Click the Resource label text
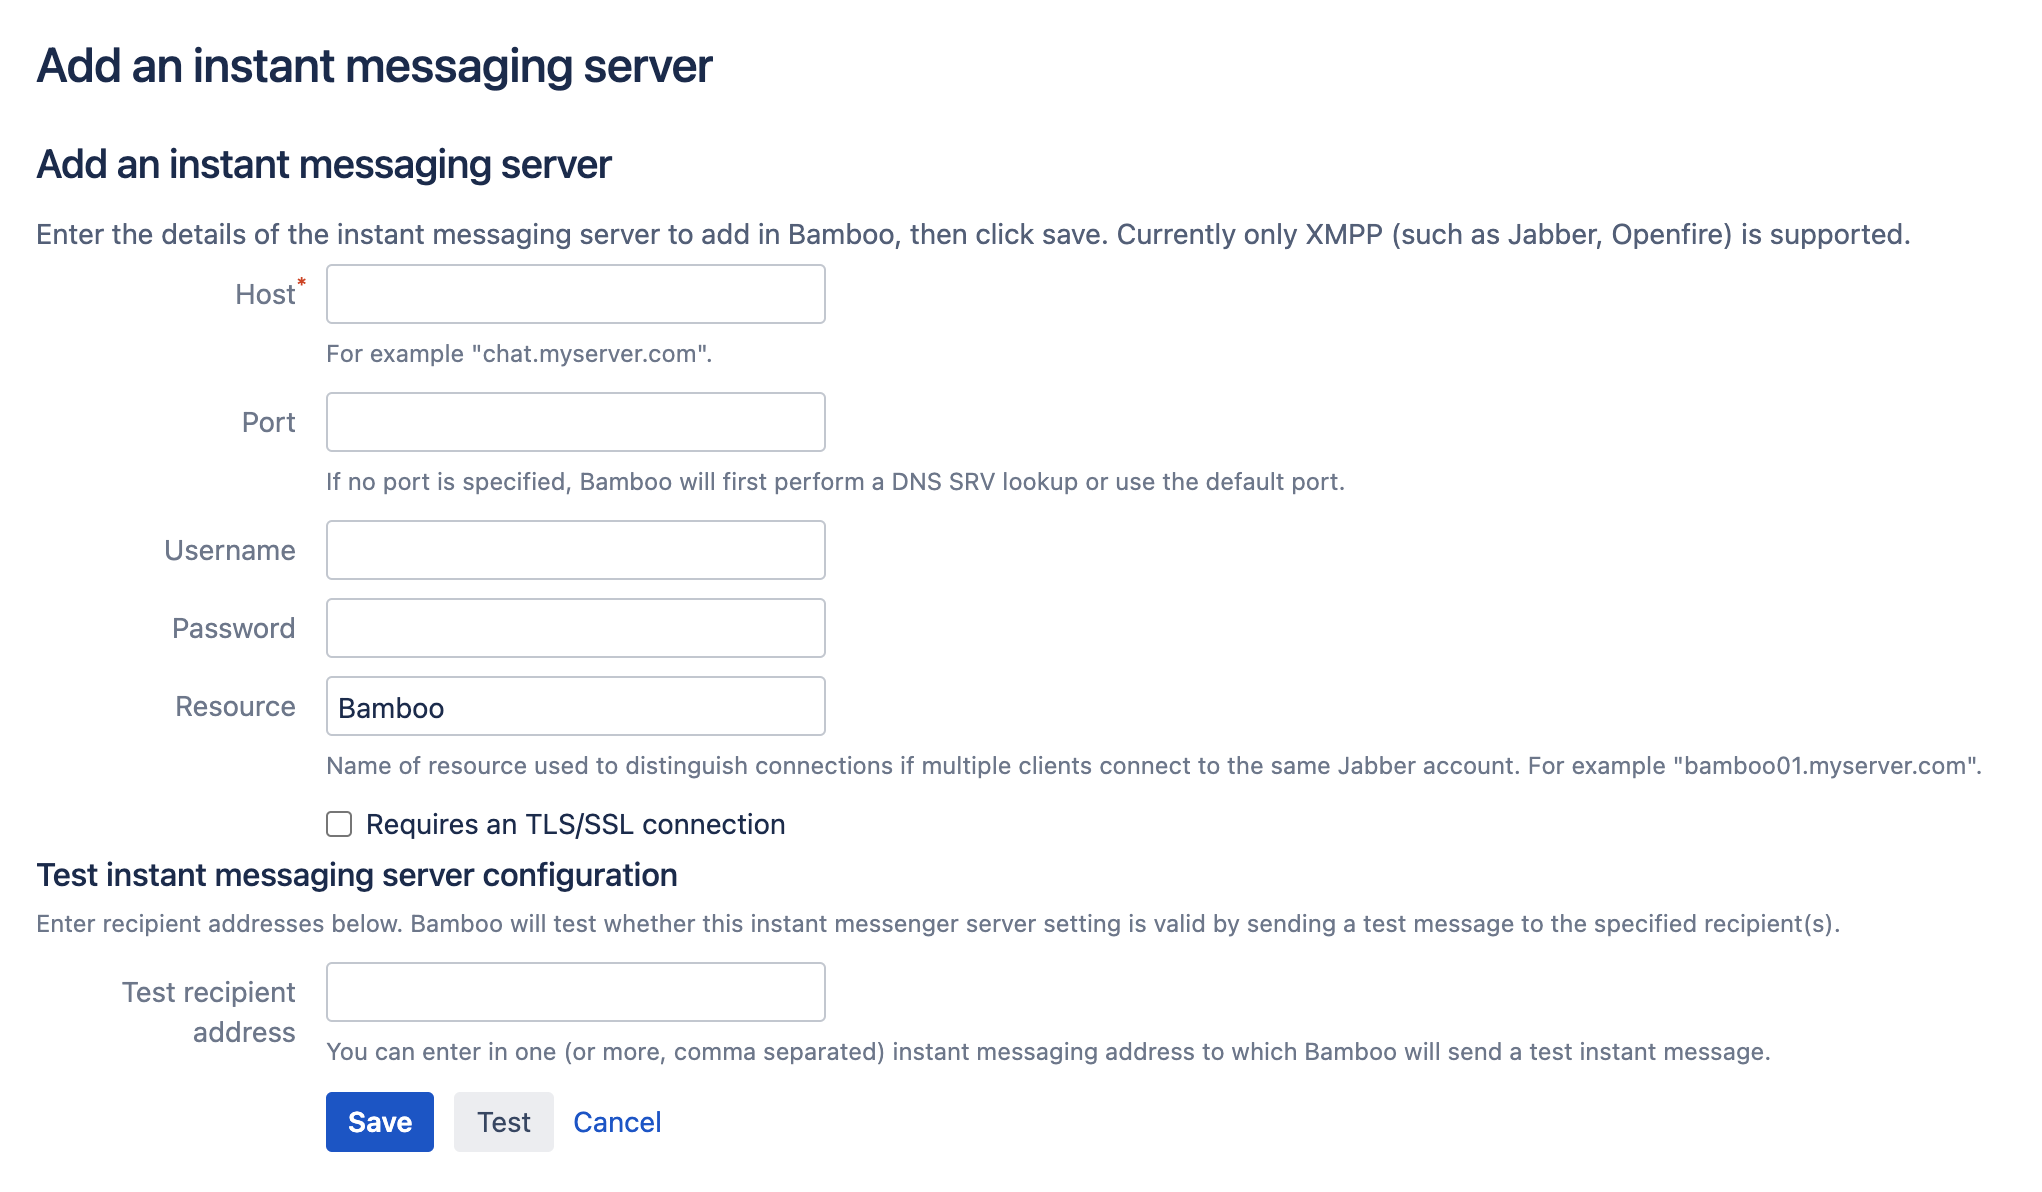 click(x=236, y=706)
